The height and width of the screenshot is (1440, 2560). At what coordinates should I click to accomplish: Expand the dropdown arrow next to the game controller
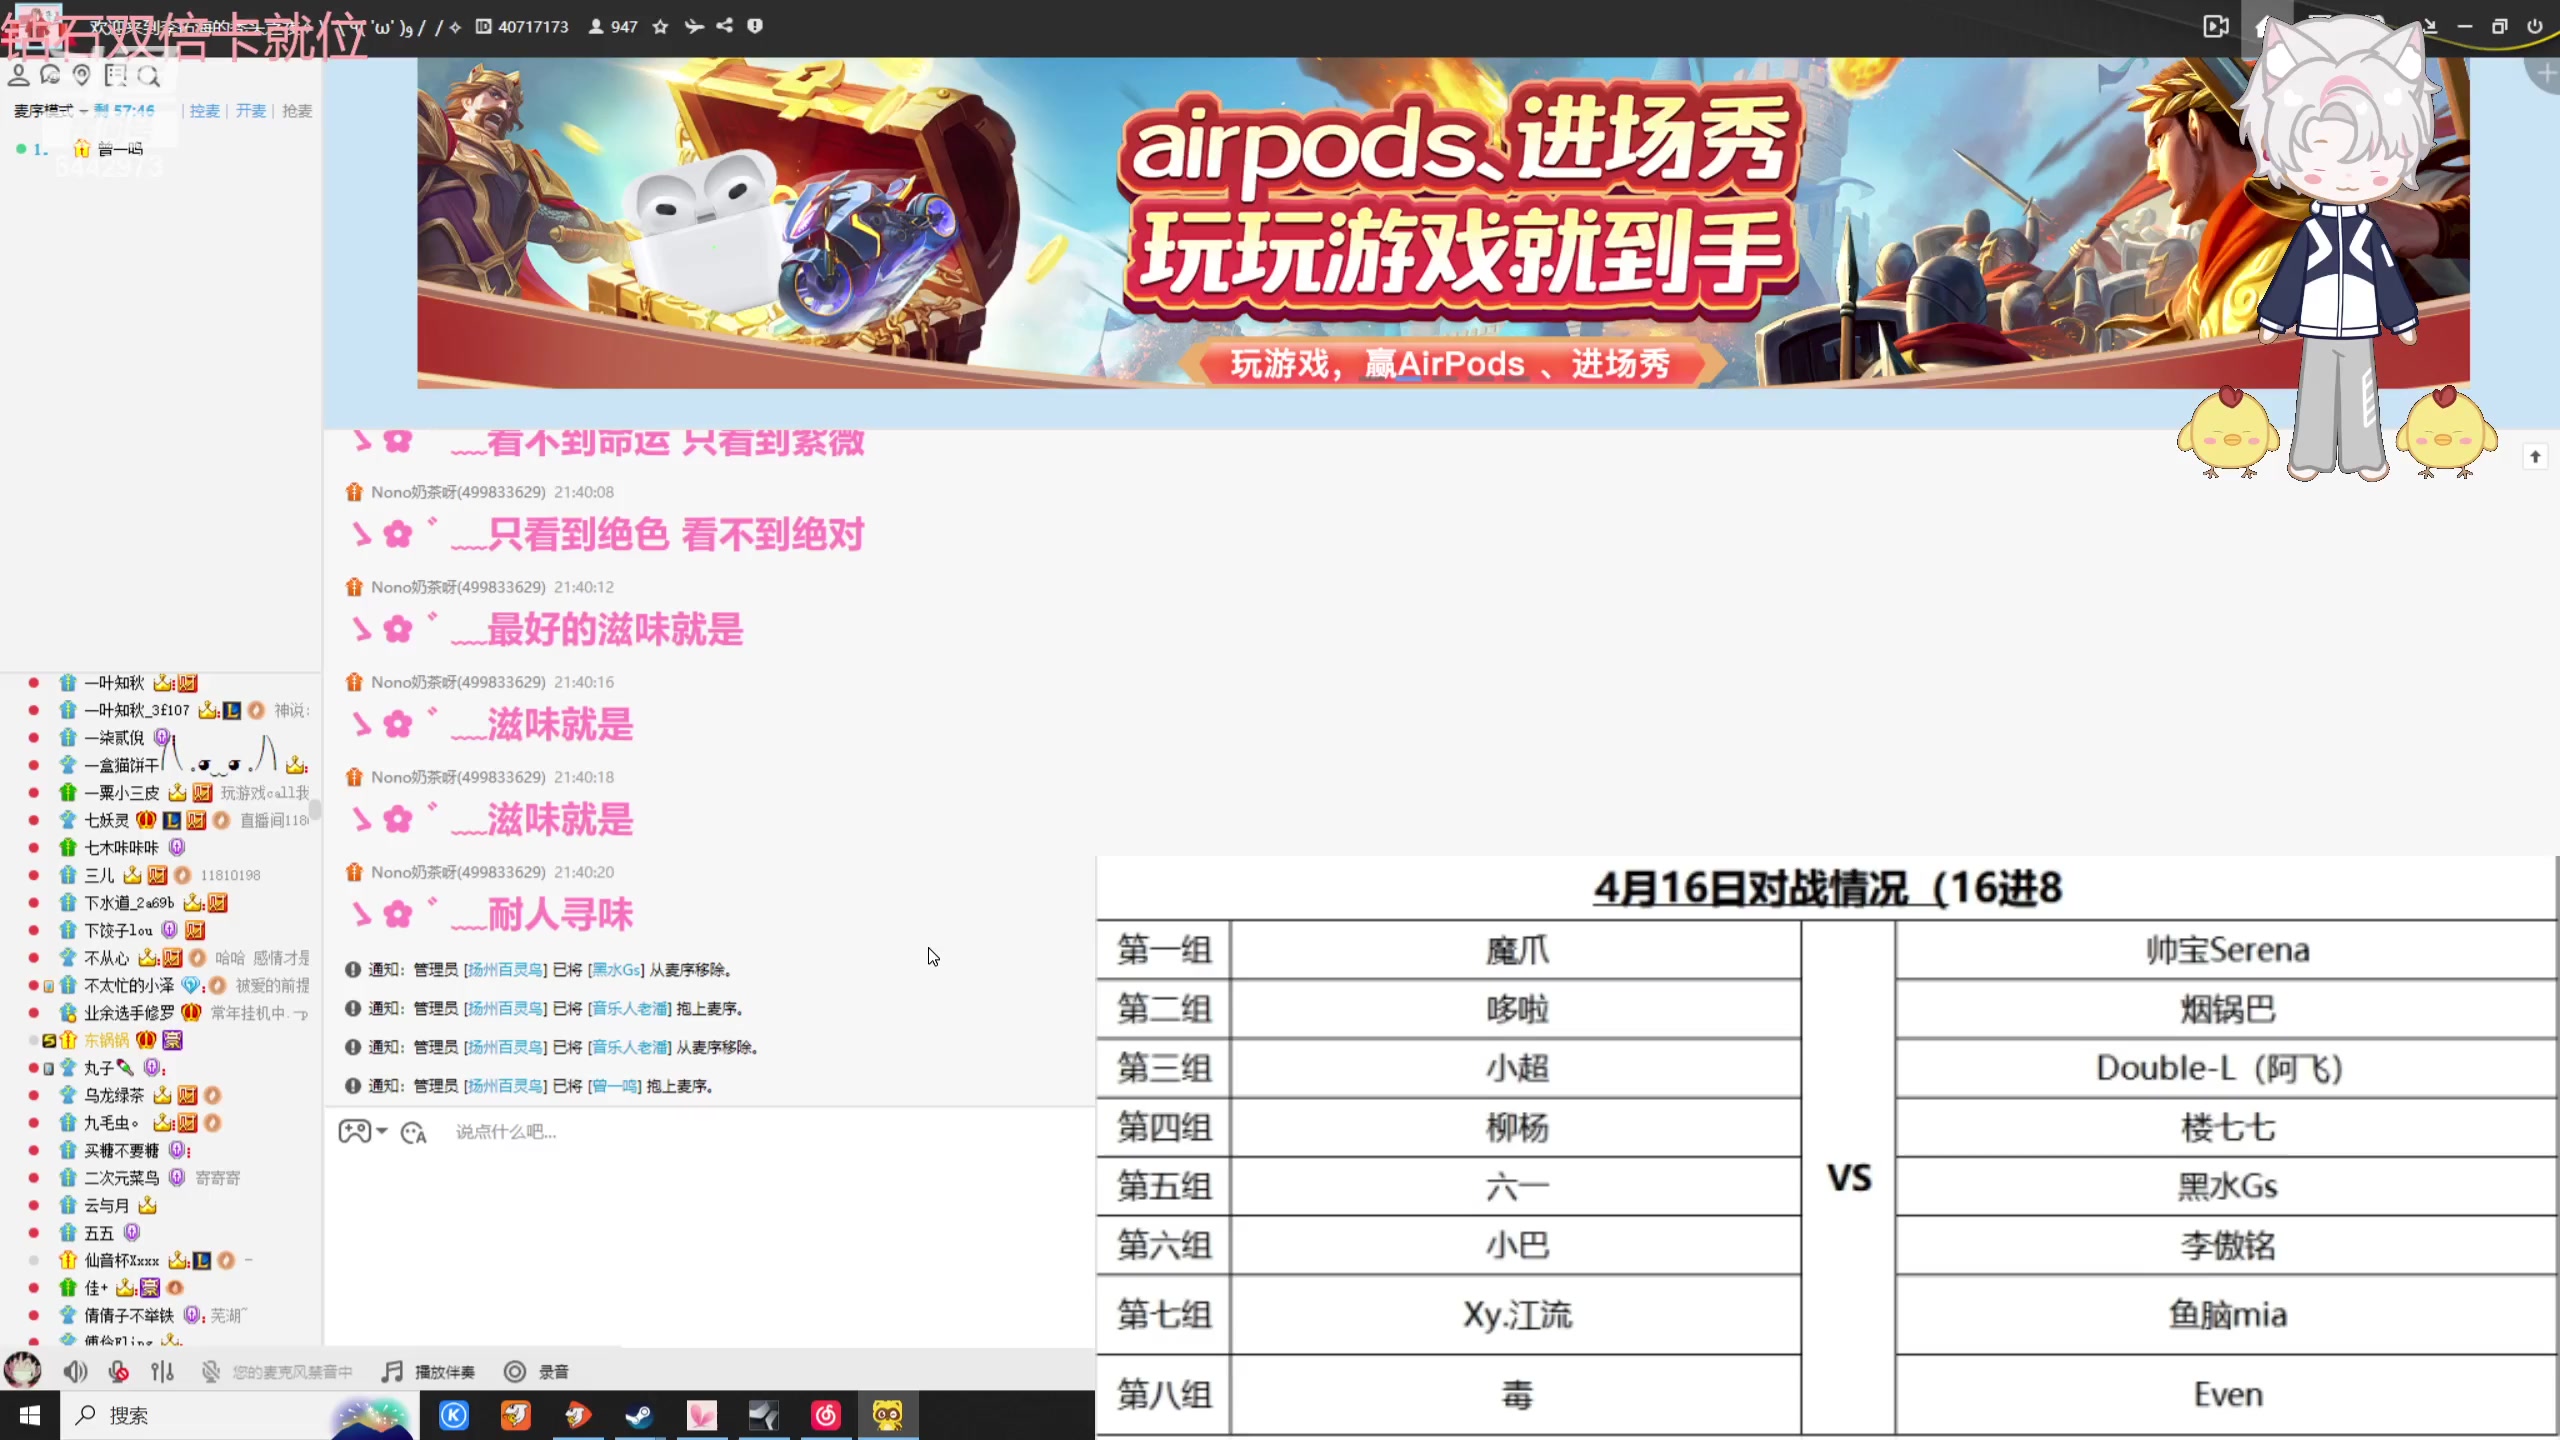pos(382,1131)
